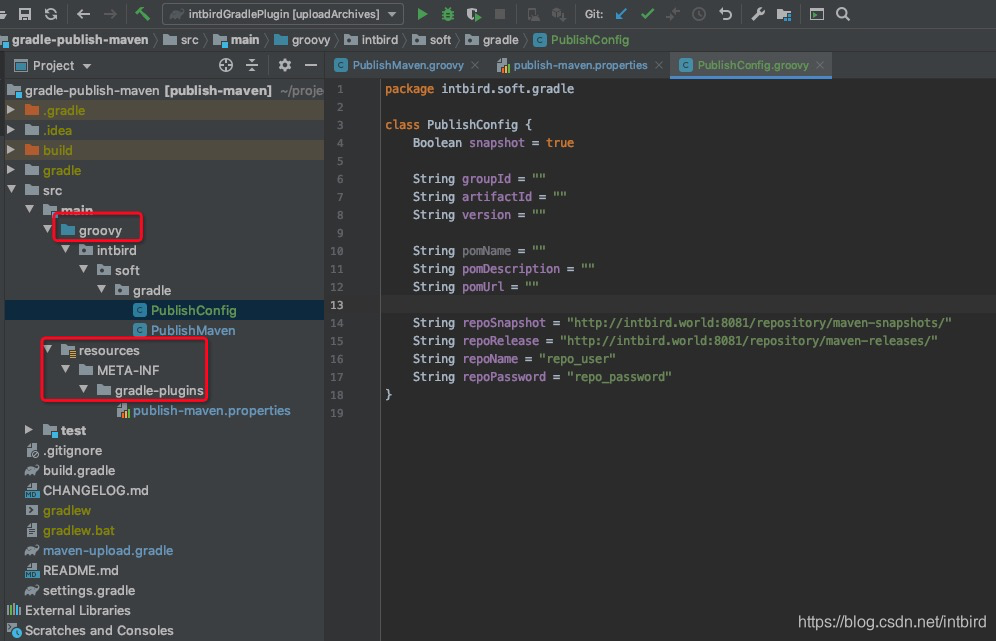Select External Libraries node
This screenshot has width=996, height=641.
(x=69, y=611)
